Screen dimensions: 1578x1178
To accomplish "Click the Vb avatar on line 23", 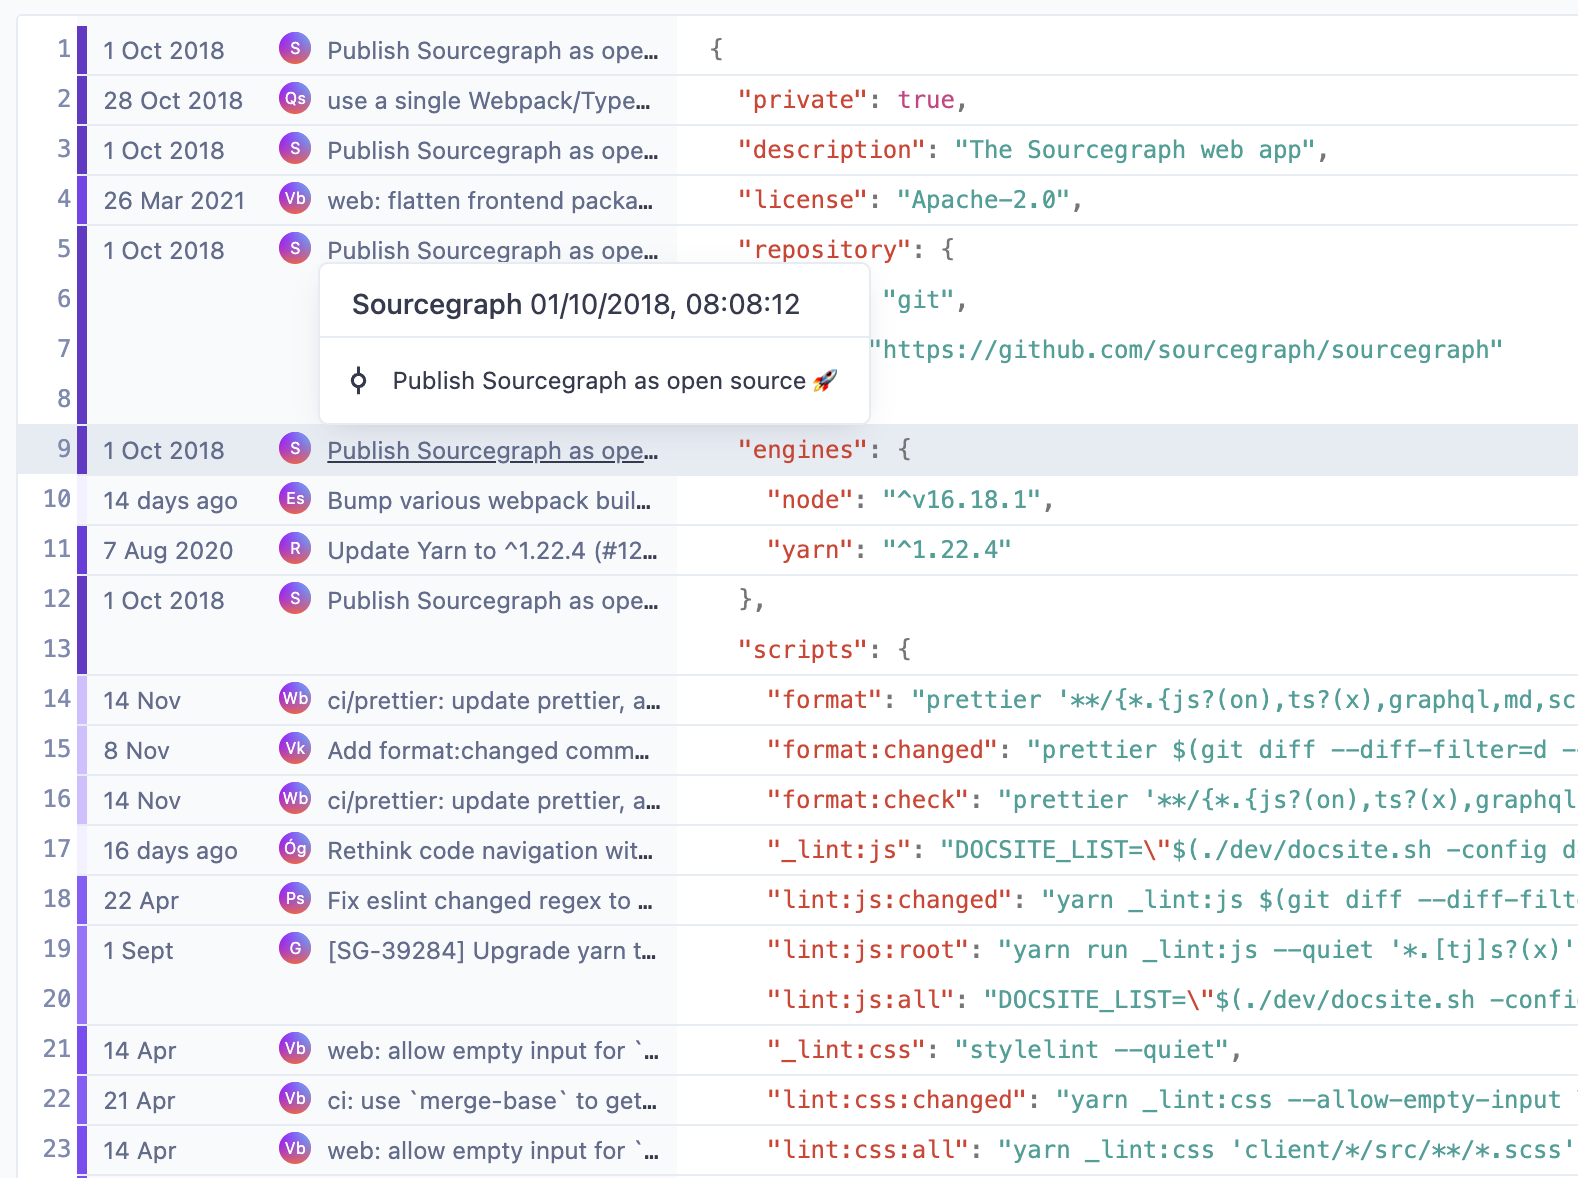I will pyautogui.click(x=295, y=1148).
